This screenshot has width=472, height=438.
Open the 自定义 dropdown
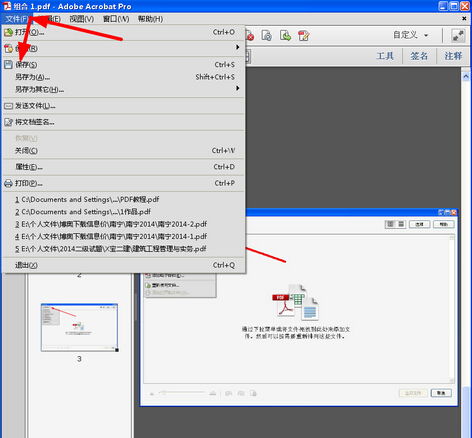tap(410, 35)
